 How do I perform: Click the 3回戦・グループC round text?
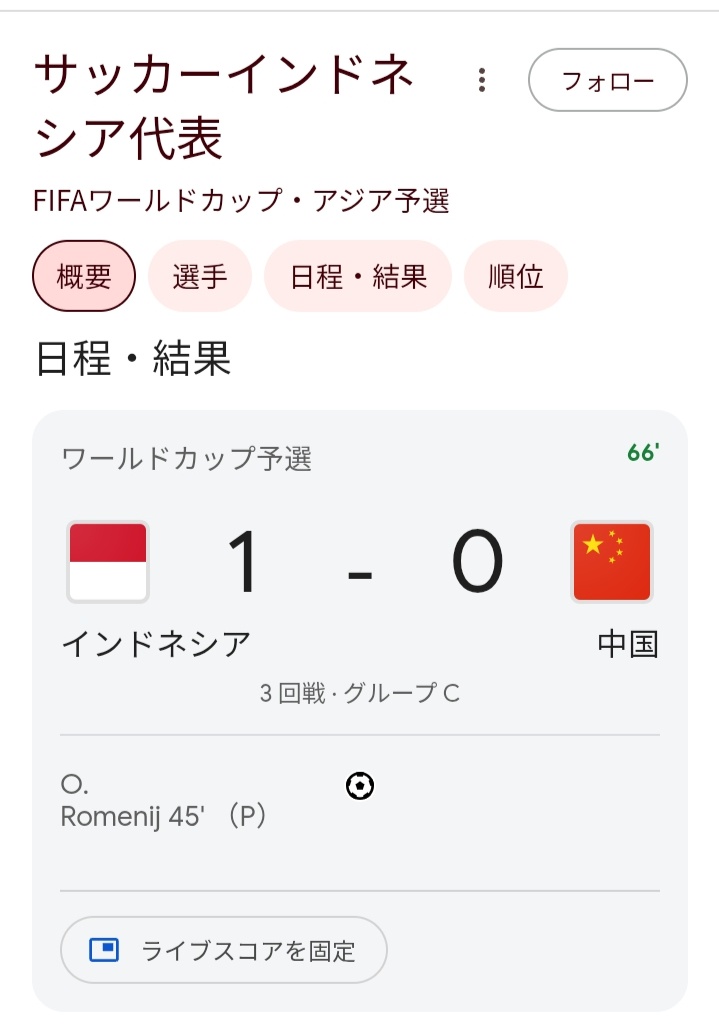(x=360, y=693)
